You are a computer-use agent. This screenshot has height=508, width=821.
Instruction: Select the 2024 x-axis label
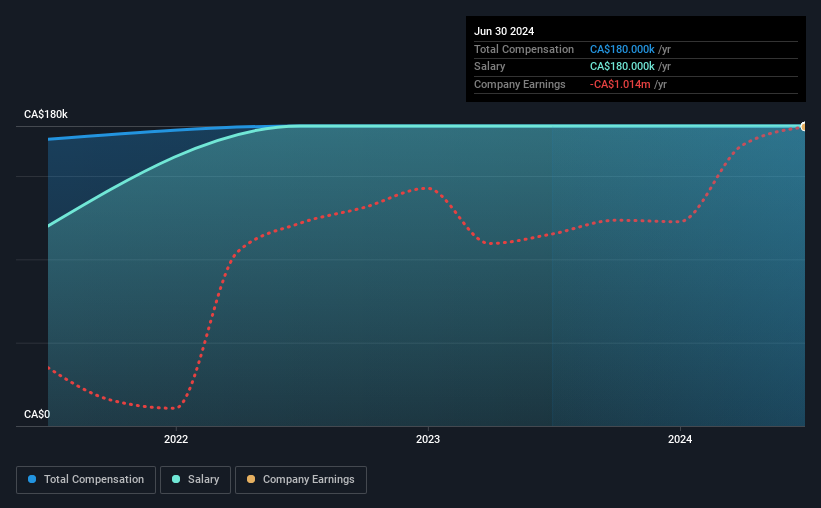click(x=680, y=439)
